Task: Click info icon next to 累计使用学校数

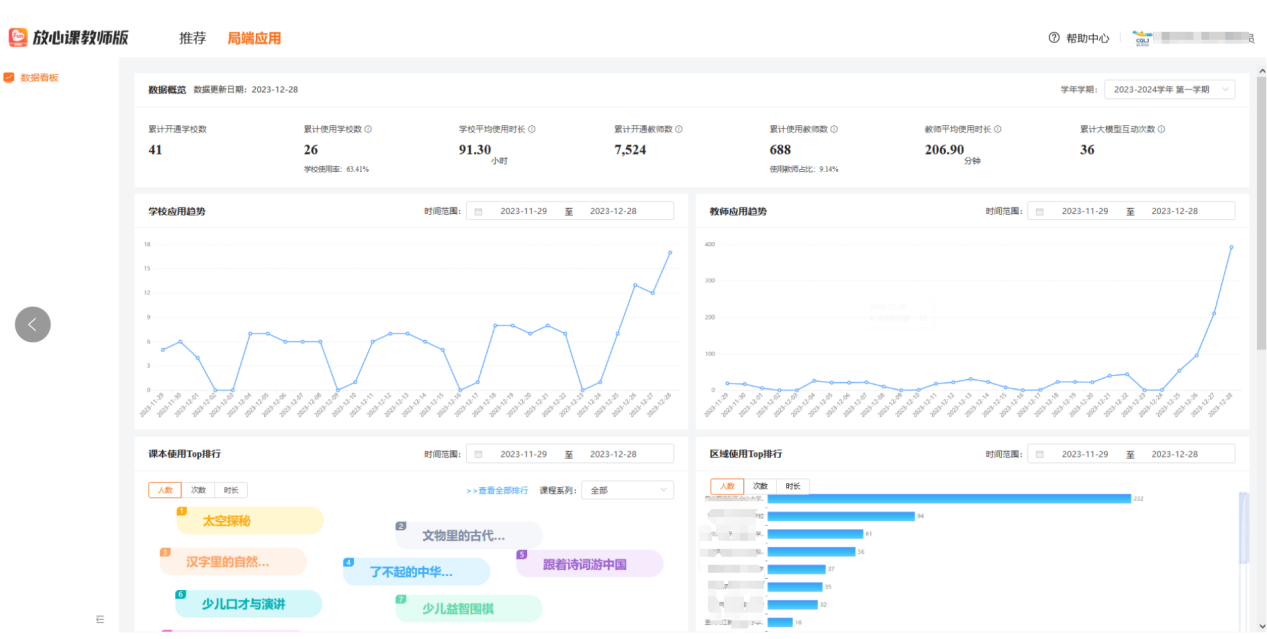Action: [x=368, y=129]
